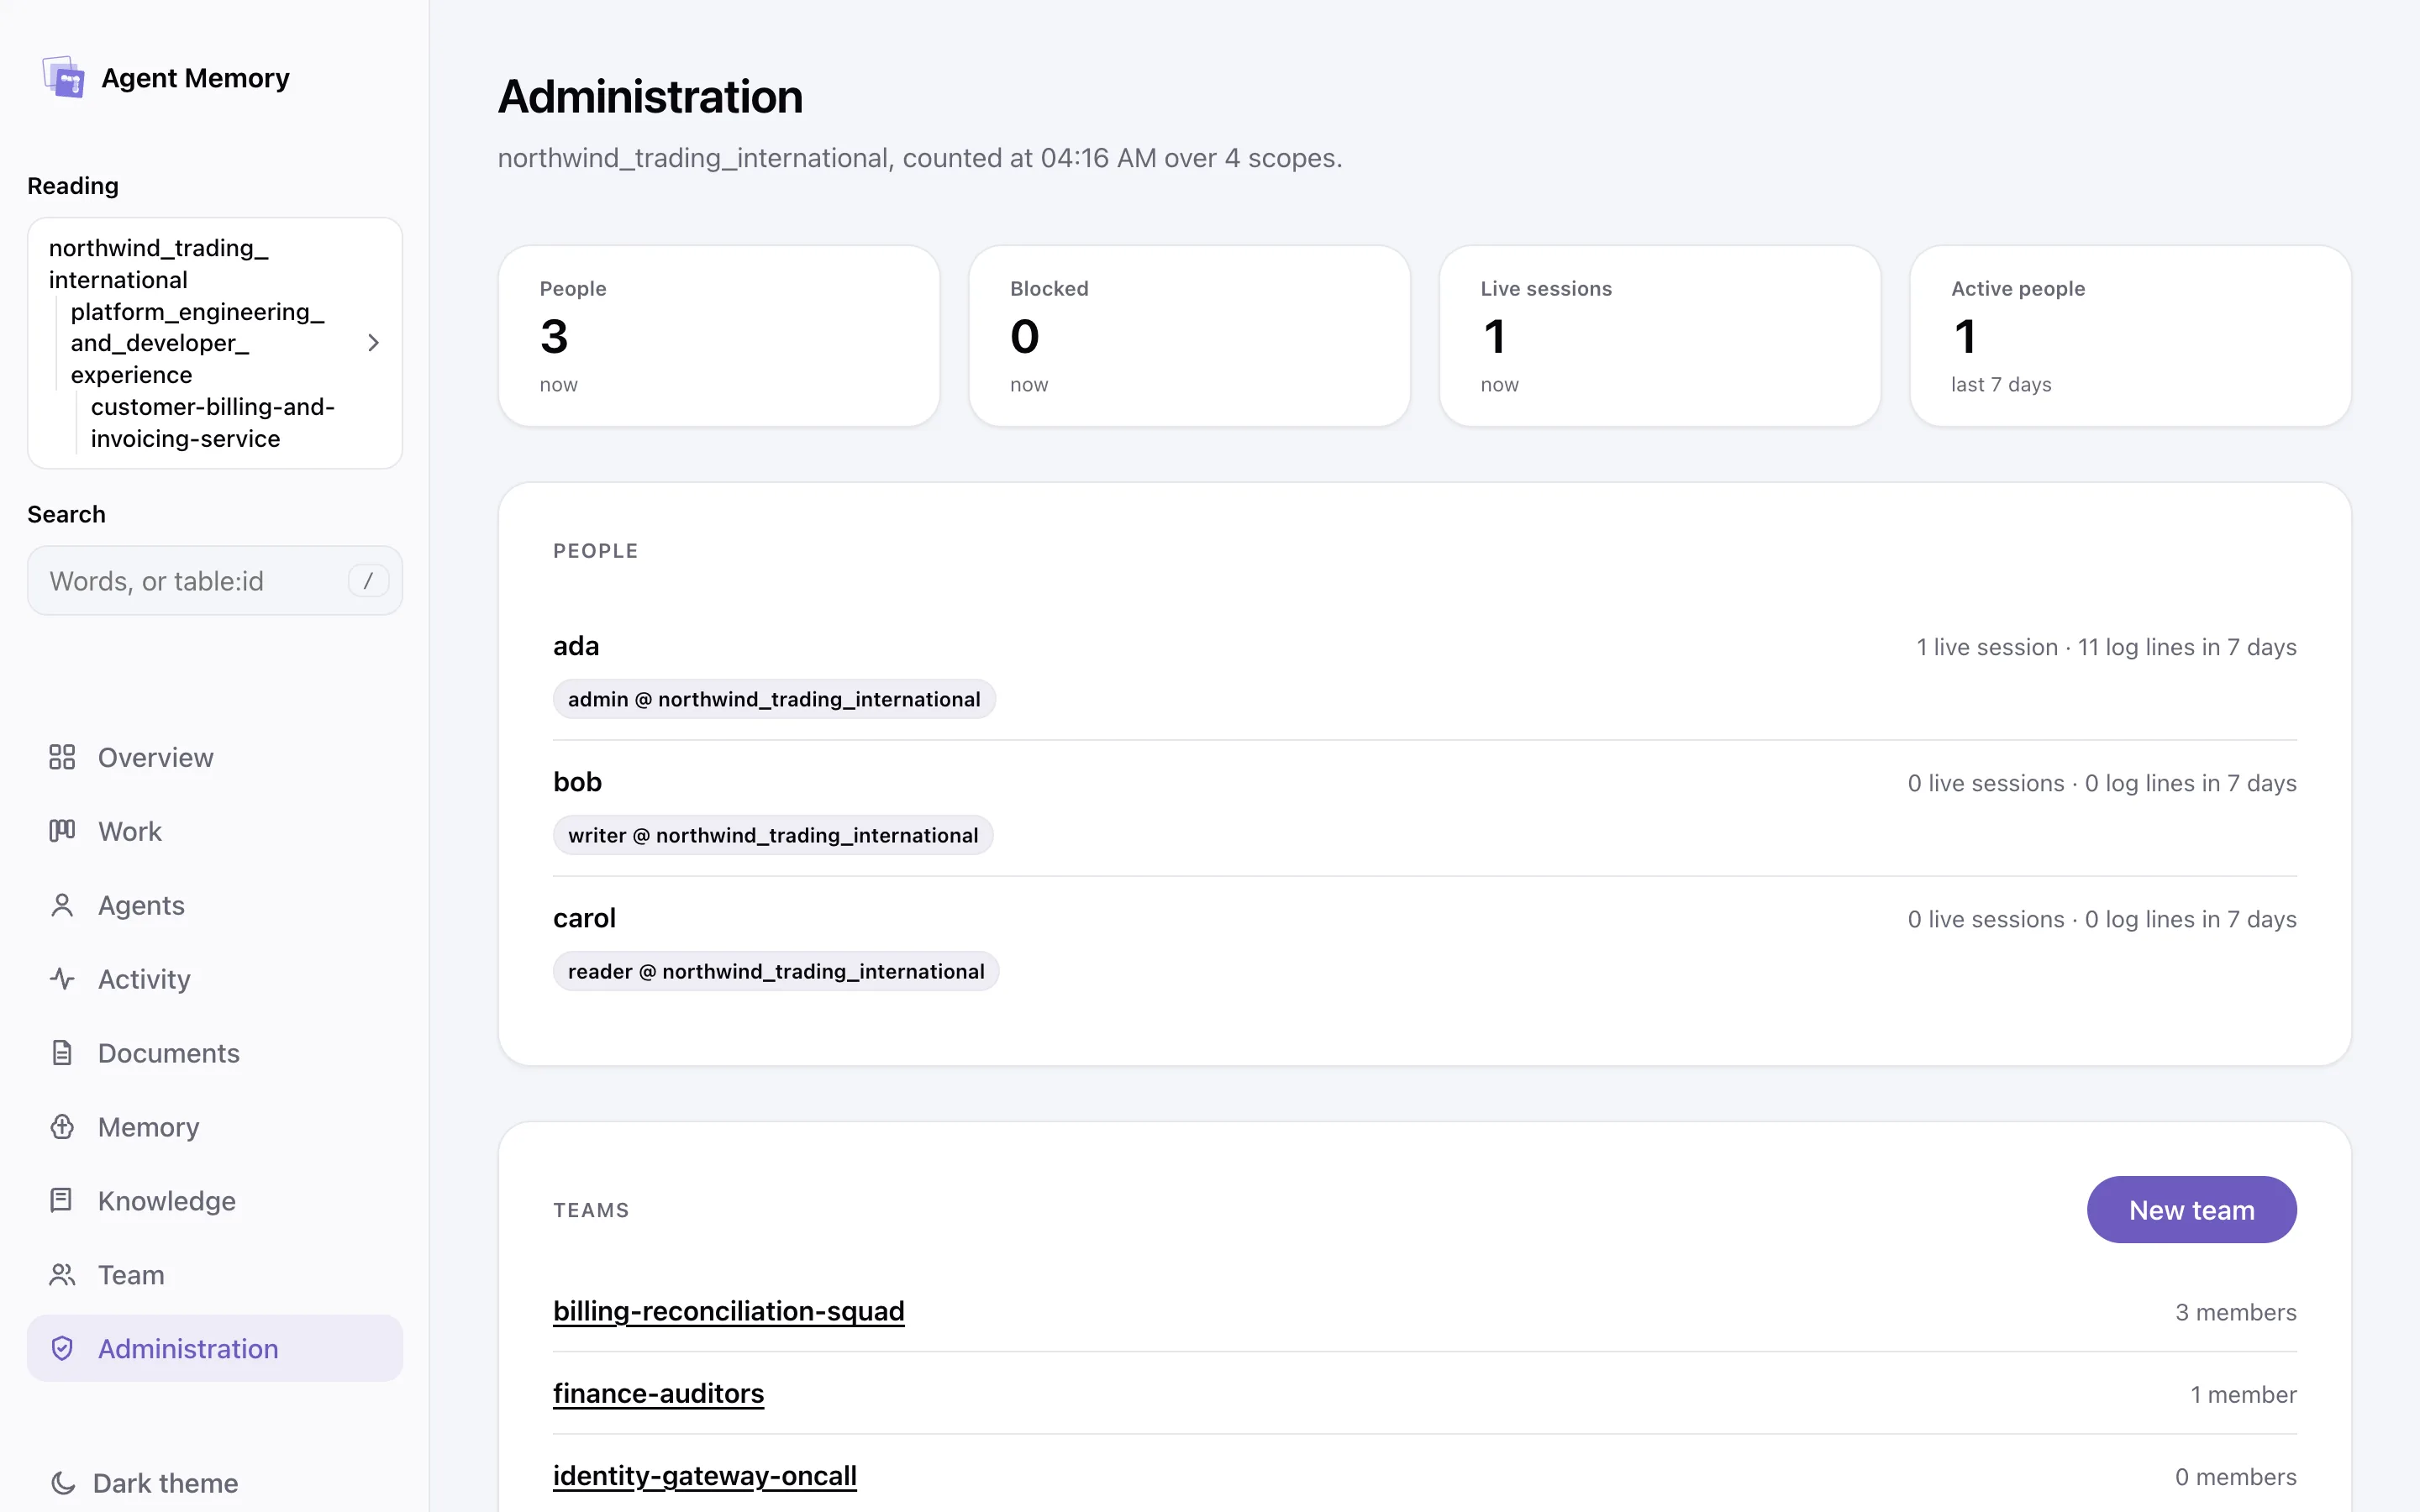Click the reader @ northwind_trading_international badge
This screenshot has width=2420, height=1512.
776,971
